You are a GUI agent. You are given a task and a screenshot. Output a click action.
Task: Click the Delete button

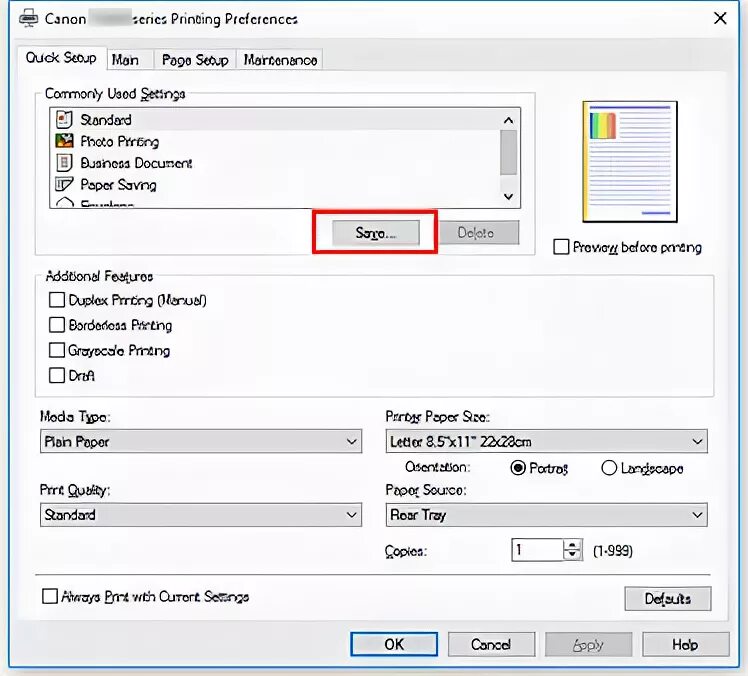tap(479, 233)
